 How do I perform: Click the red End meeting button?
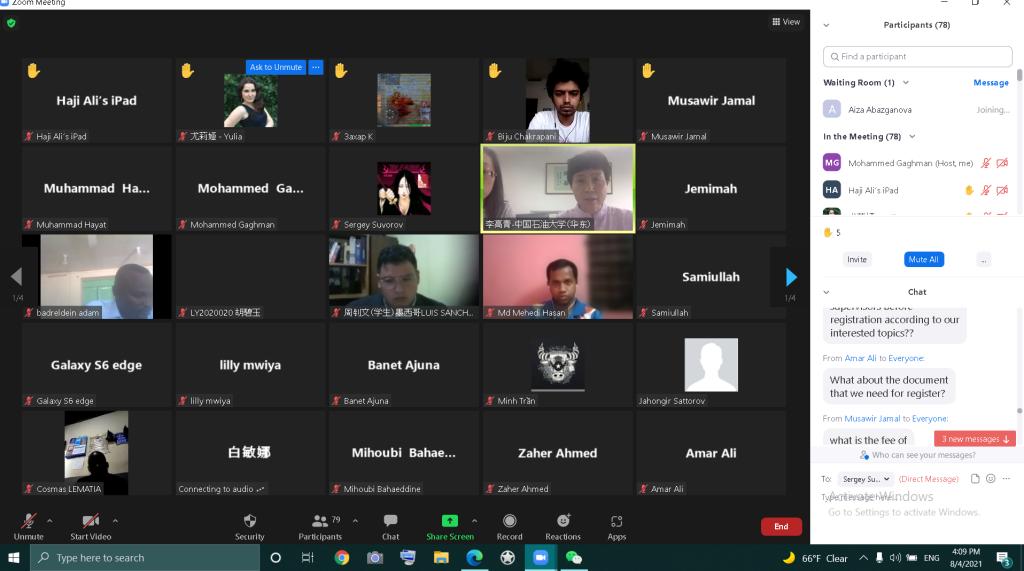coord(781,526)
